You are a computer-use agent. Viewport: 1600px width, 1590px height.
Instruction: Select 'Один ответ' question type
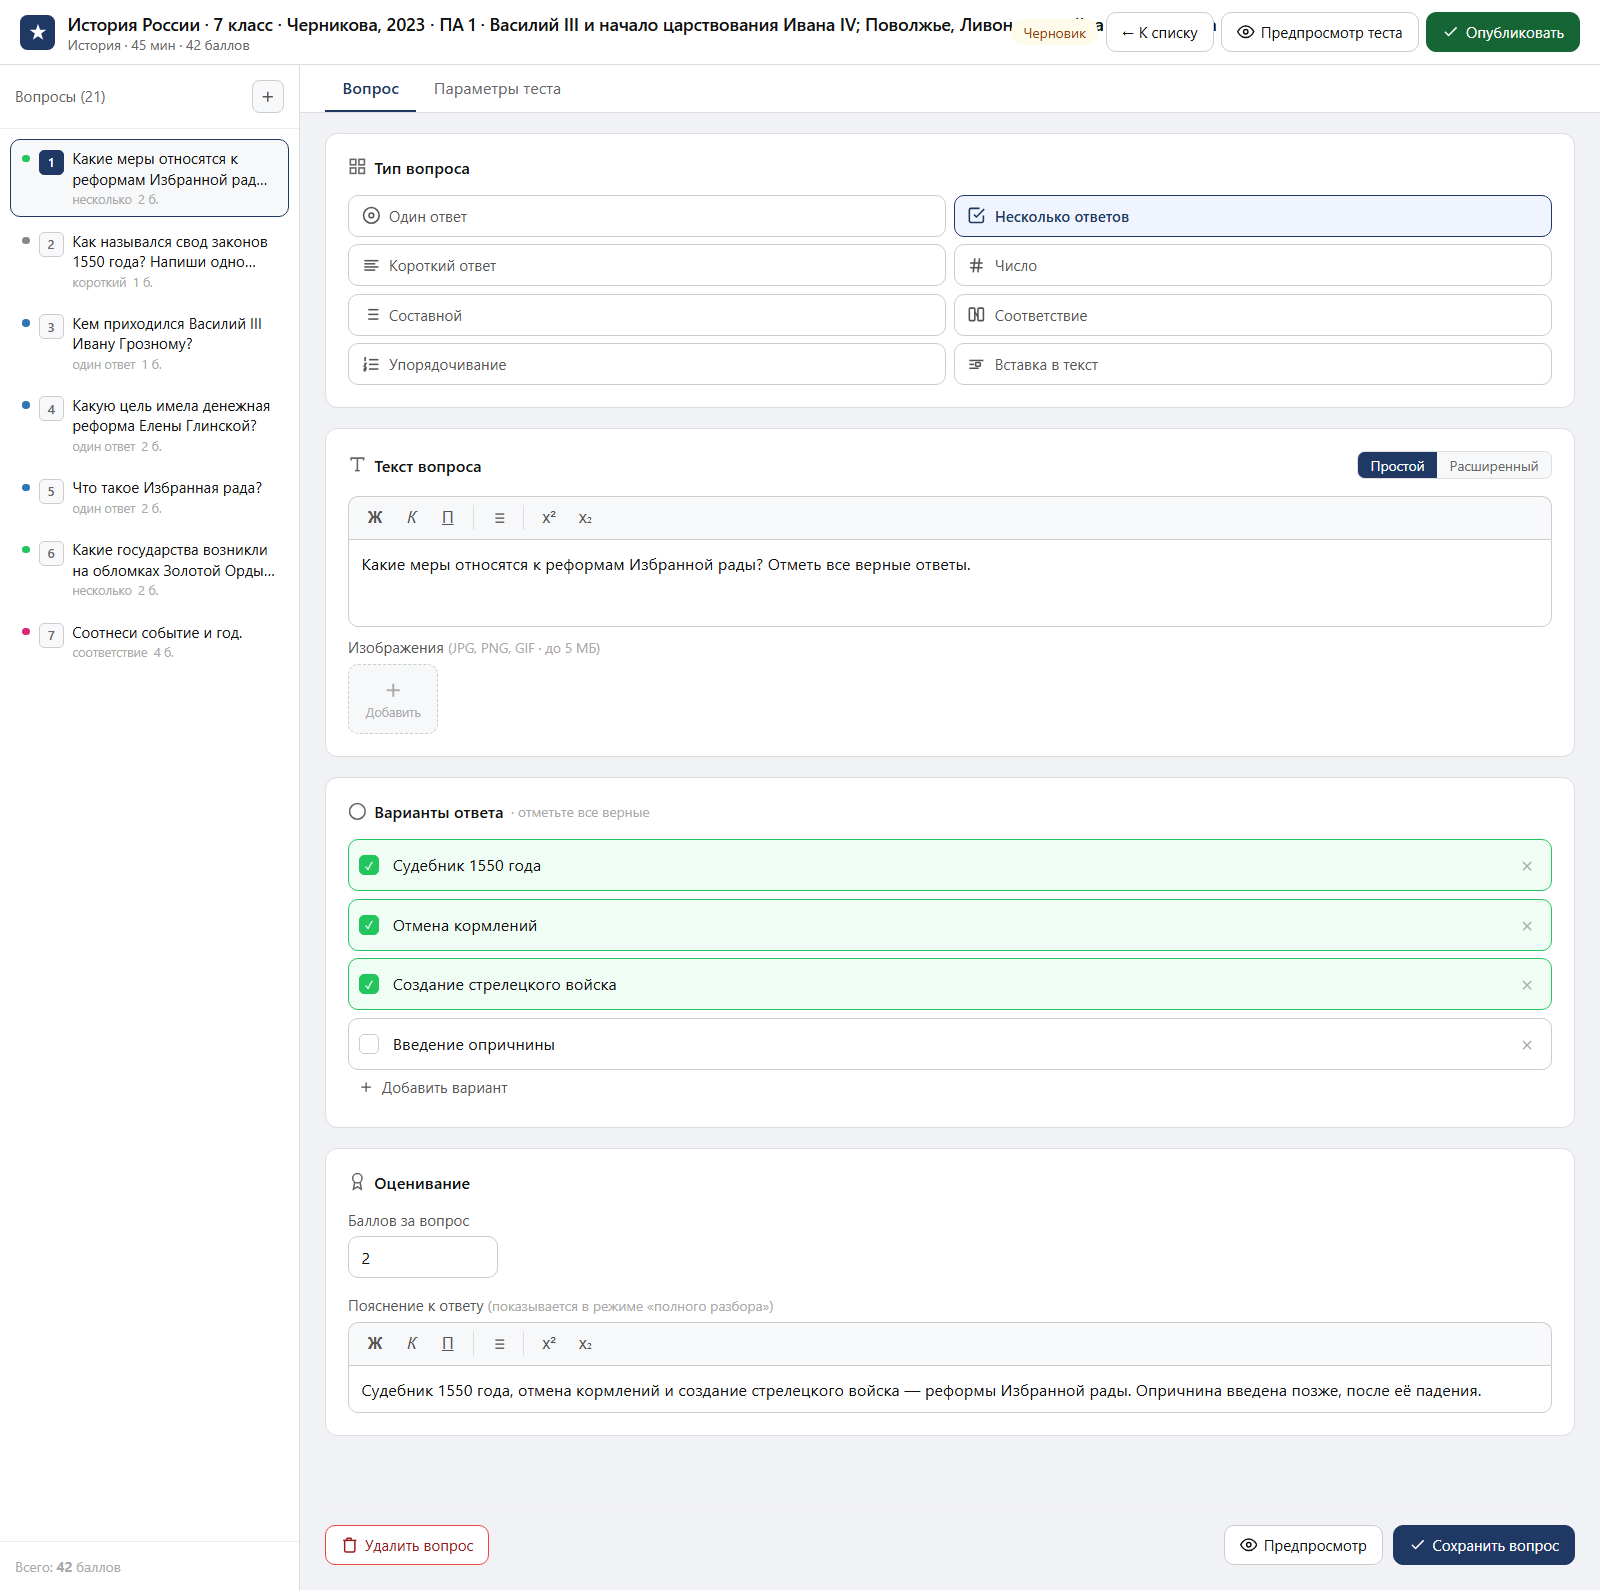coord(647,217)
